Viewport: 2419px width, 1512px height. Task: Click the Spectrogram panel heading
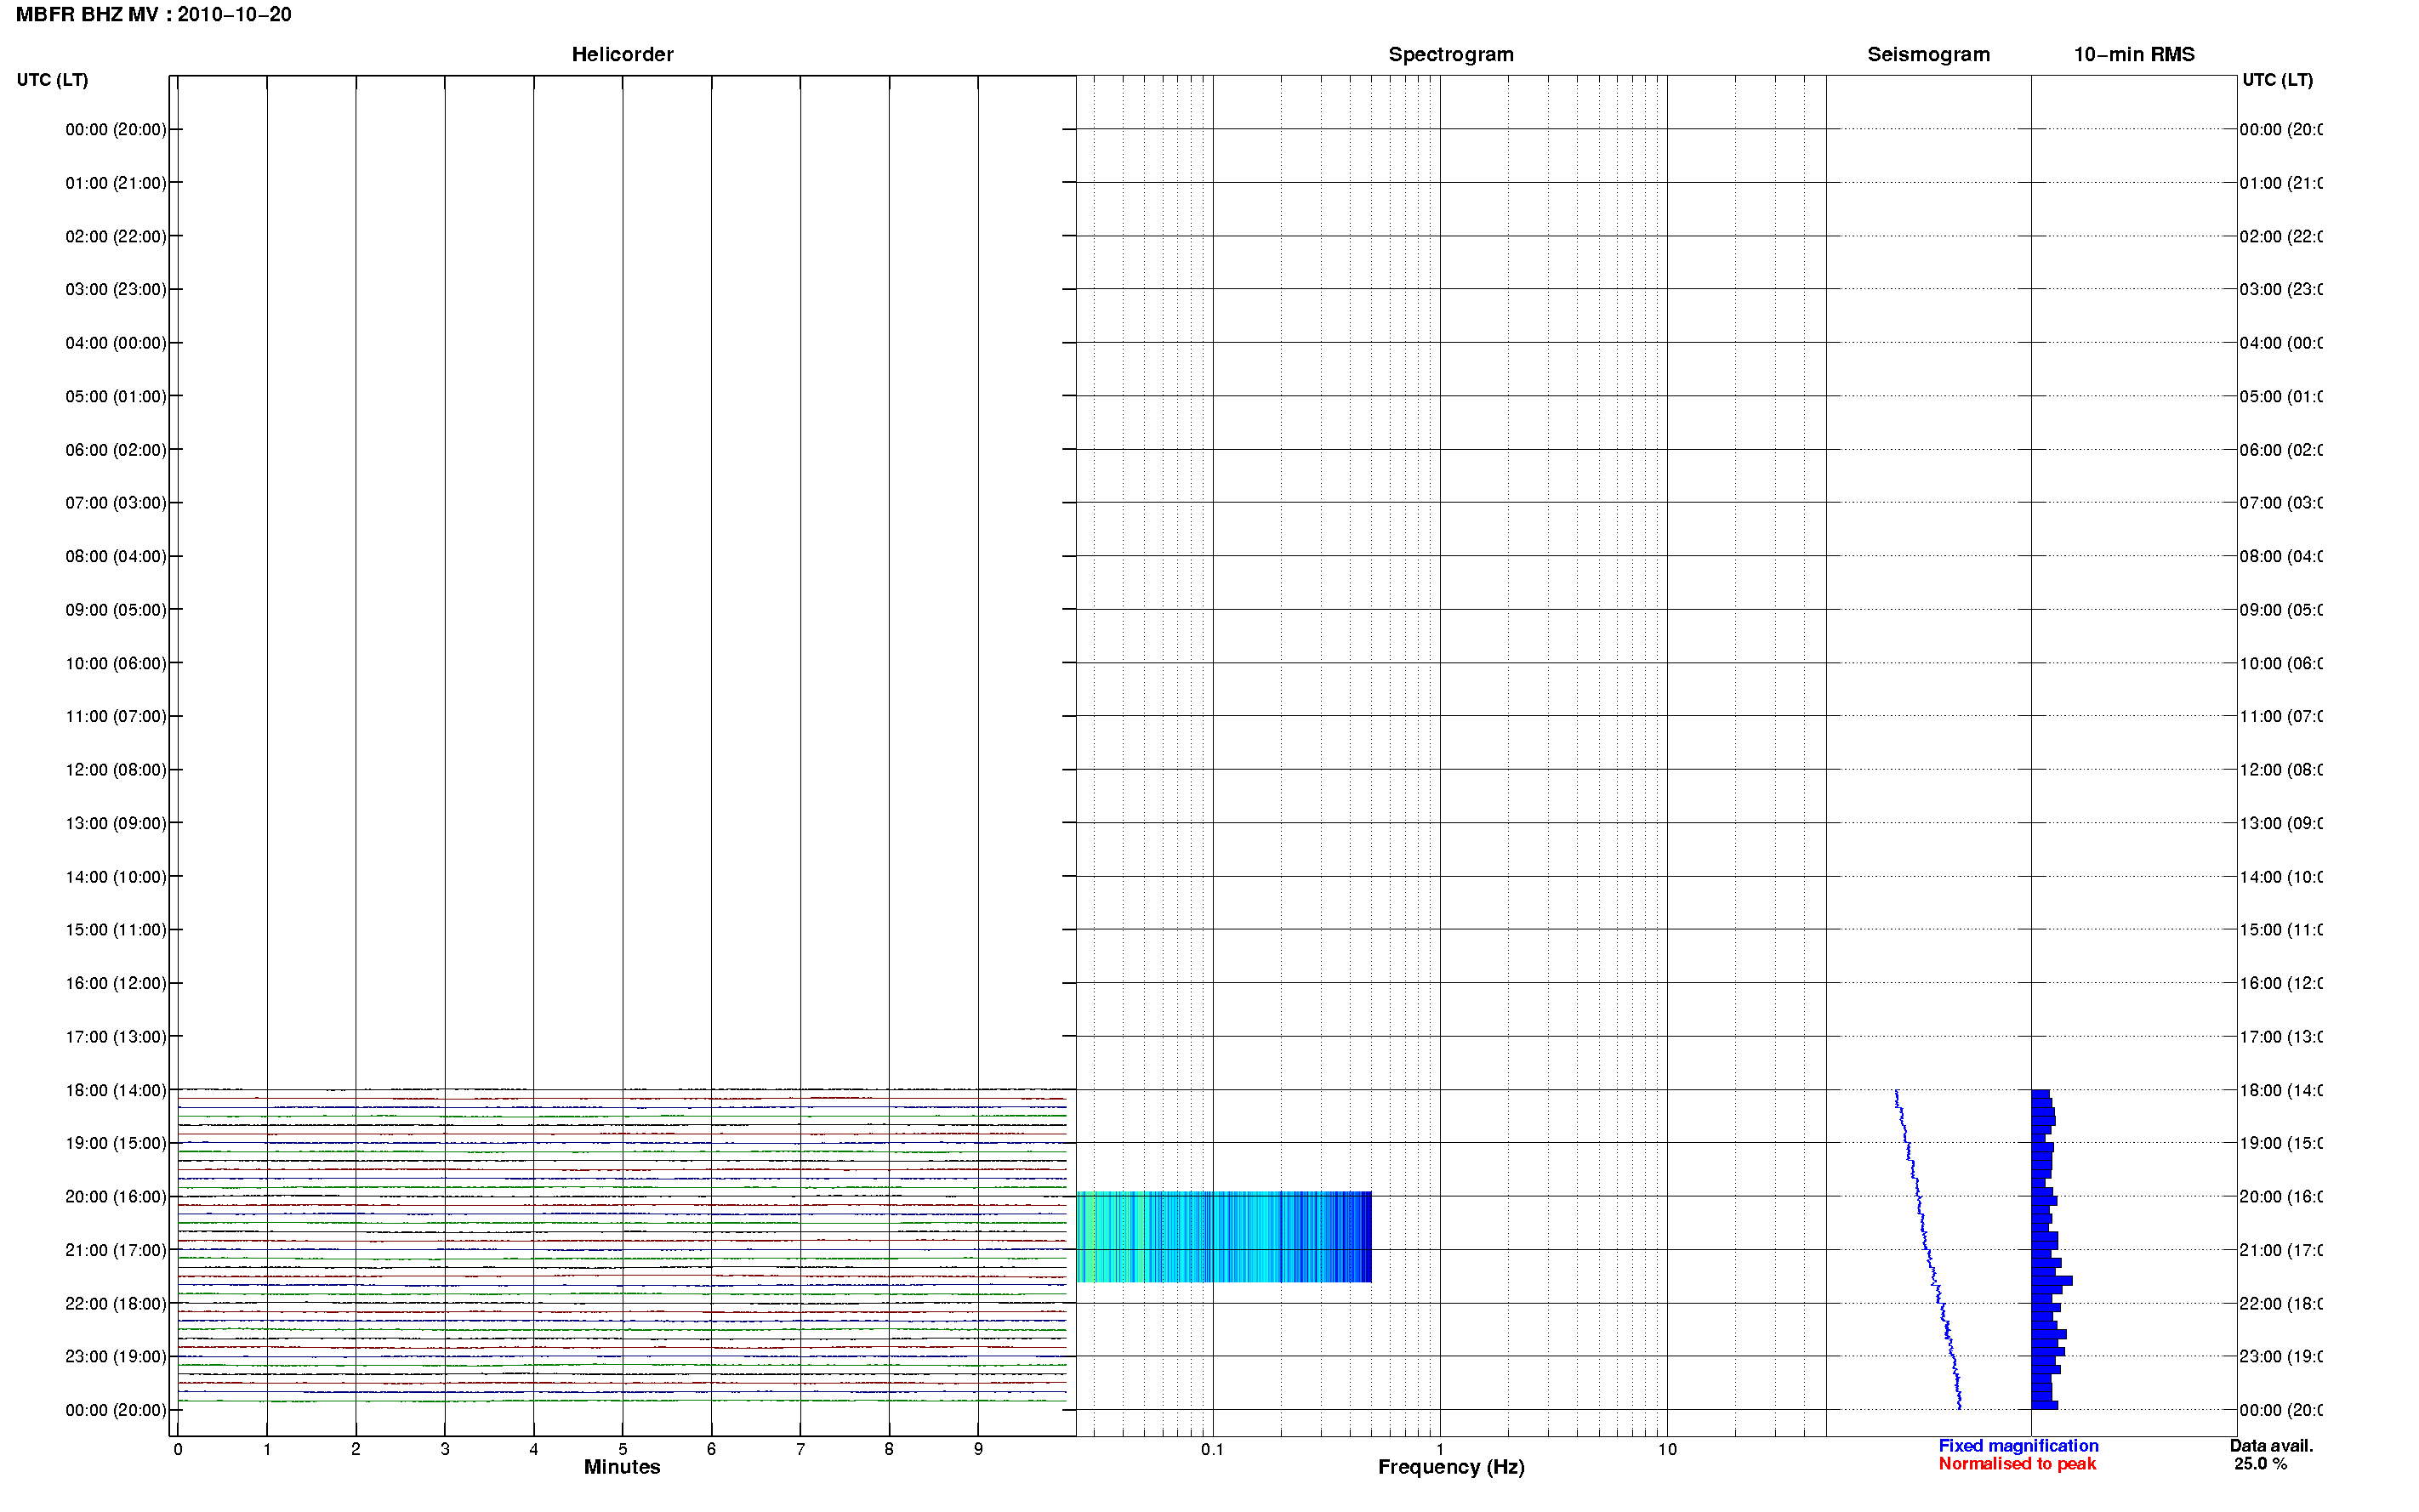tap(1450, 55)
